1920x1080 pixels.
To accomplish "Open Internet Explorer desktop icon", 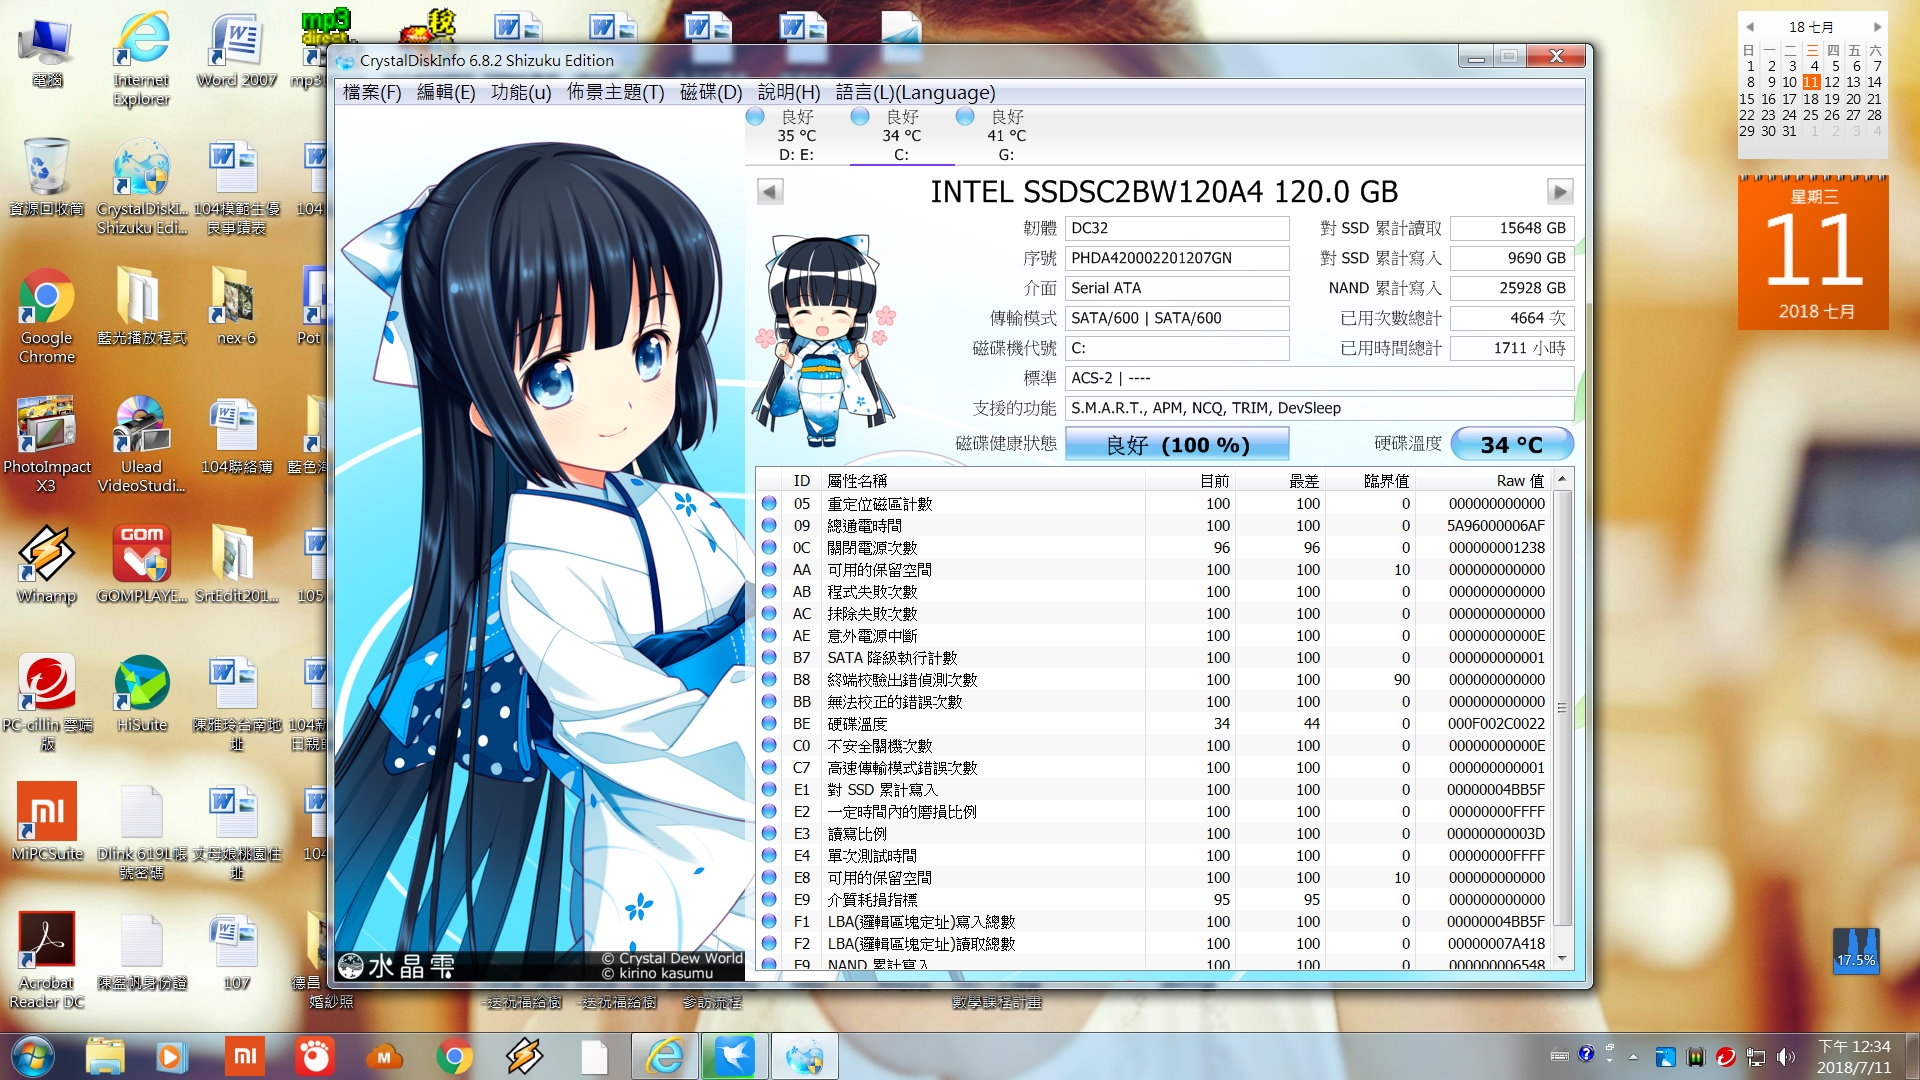I will [x=141, y=60].
